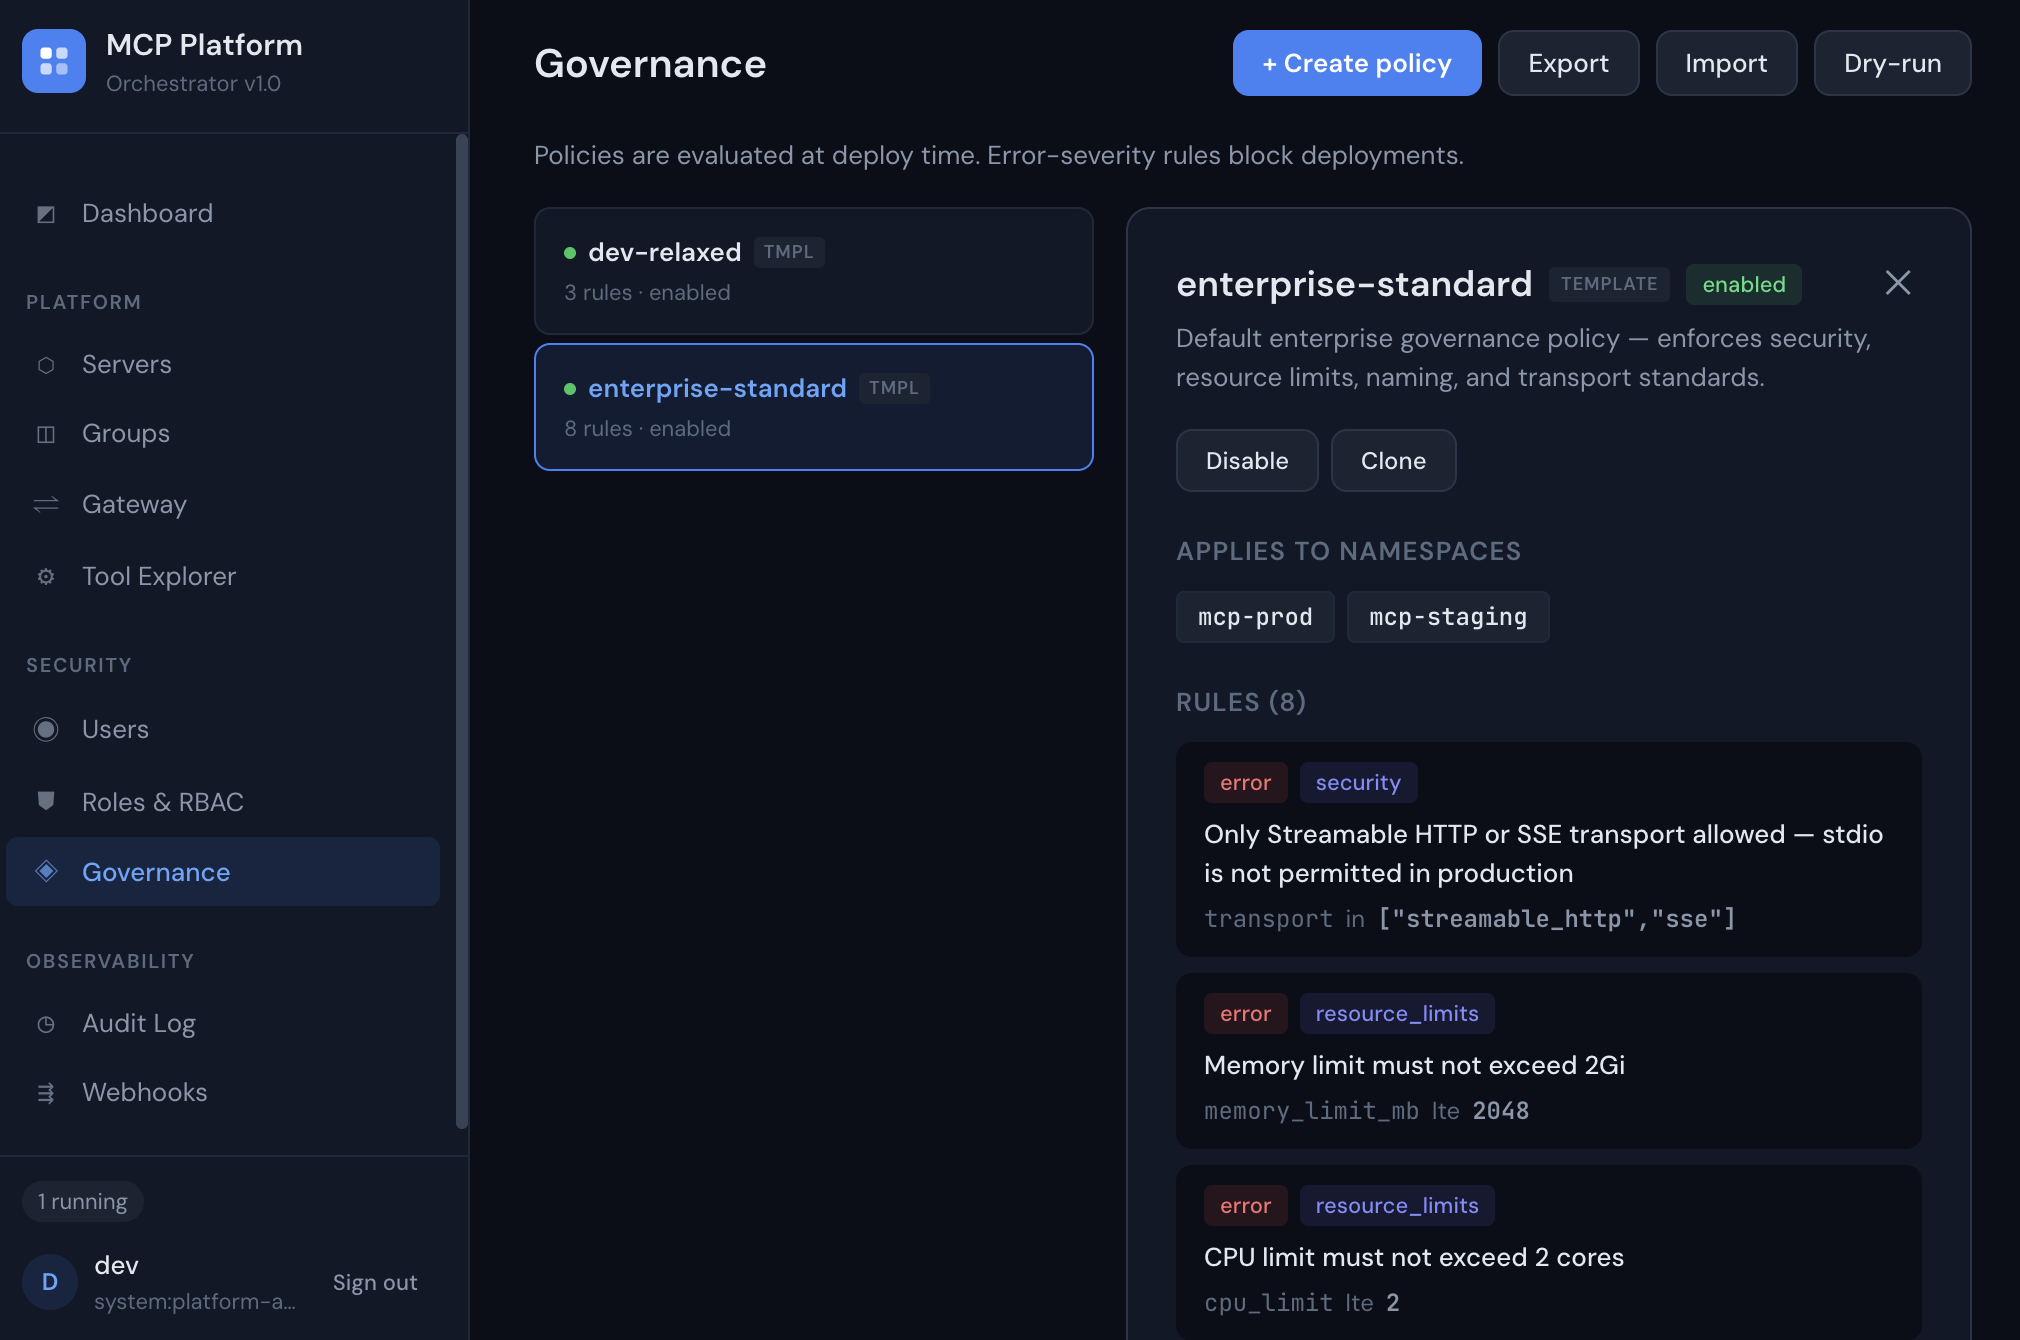The height and width of the screenshot is (1340, 2020).
Task: Click the system:platform-a... username text
Action: tap(195, 1301)
